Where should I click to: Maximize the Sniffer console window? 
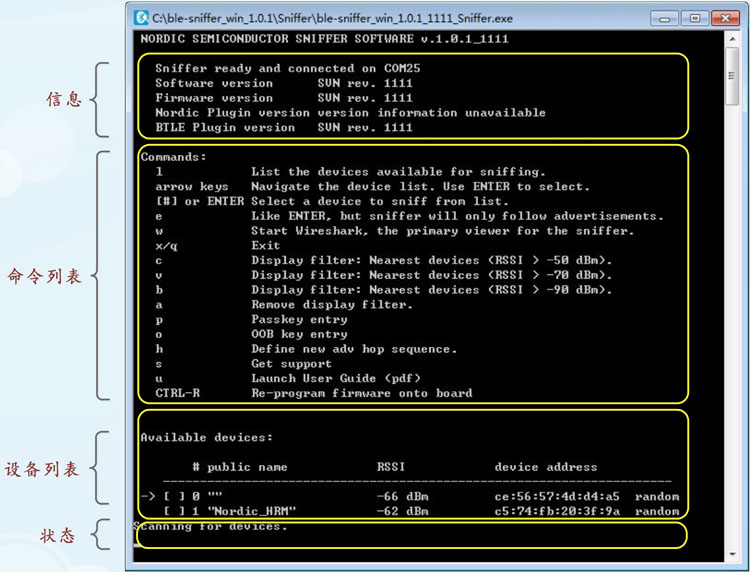tap(695, 19)
